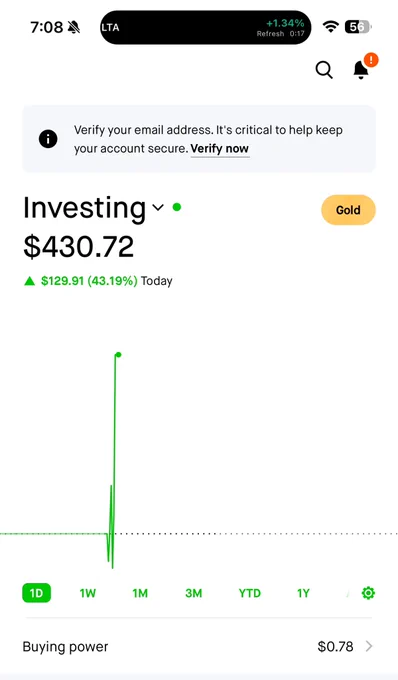This screenshot has height=680, width=398.
Task: Expand the Investing account dropdown chevron
Action: click(158, 207)
